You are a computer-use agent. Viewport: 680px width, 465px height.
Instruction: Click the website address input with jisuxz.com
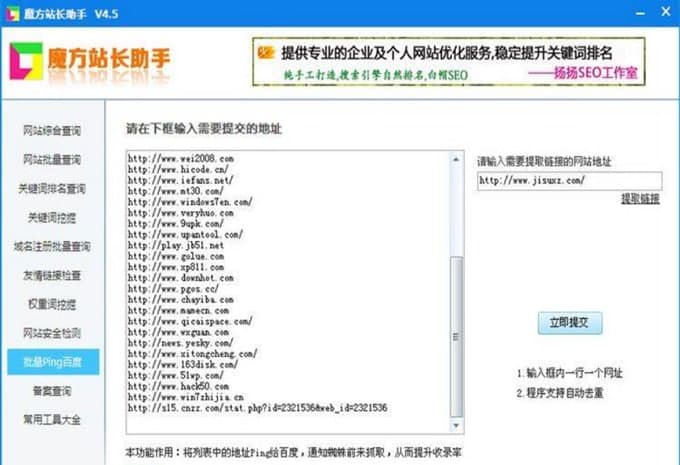point(570,180)
